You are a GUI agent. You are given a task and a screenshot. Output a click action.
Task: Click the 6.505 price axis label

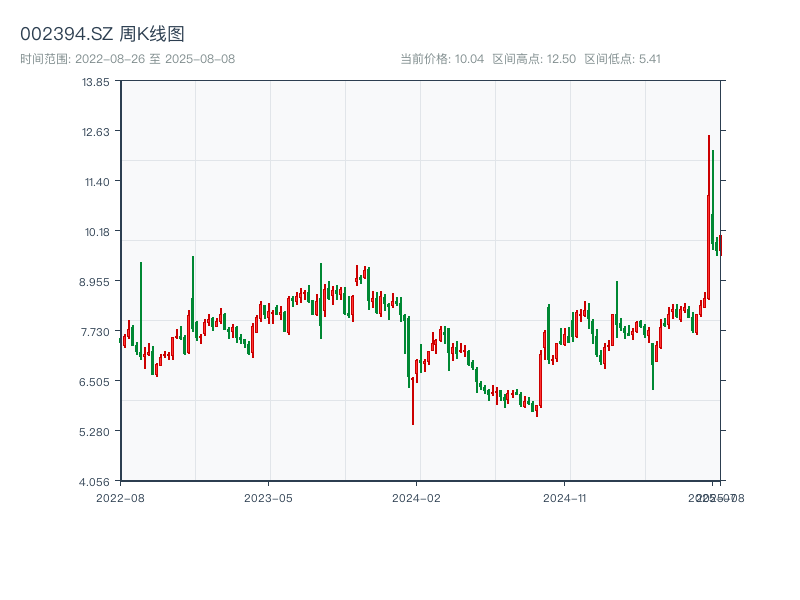point(96,381)
